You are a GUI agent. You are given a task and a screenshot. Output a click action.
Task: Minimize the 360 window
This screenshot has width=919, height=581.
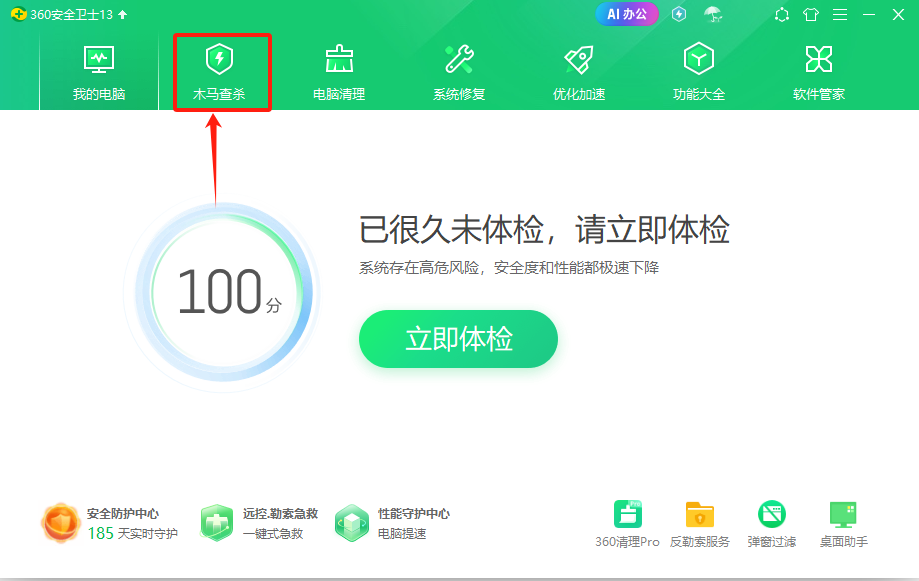pos(869,15)
